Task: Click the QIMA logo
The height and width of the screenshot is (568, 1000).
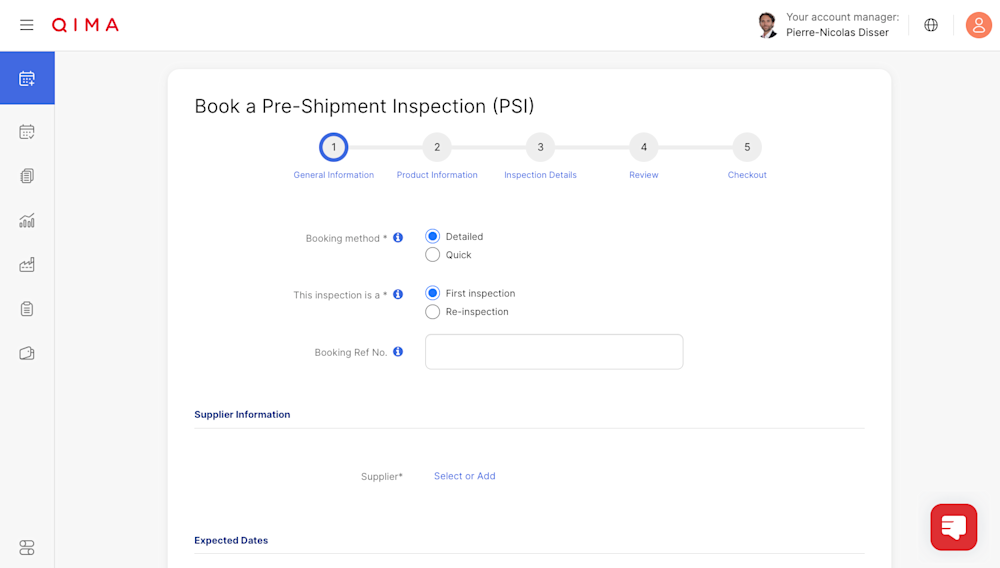Action: click(x=85, y=25)
